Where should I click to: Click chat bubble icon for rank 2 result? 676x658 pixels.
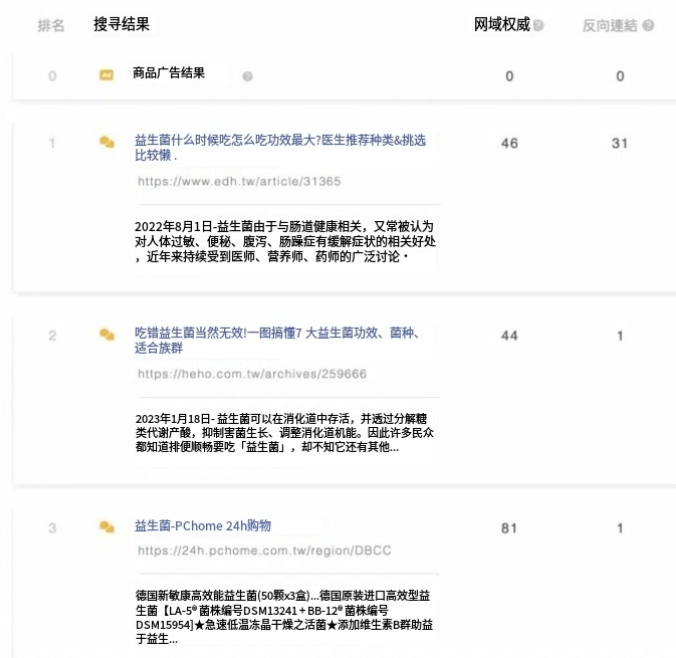click(x=106, y=334)
